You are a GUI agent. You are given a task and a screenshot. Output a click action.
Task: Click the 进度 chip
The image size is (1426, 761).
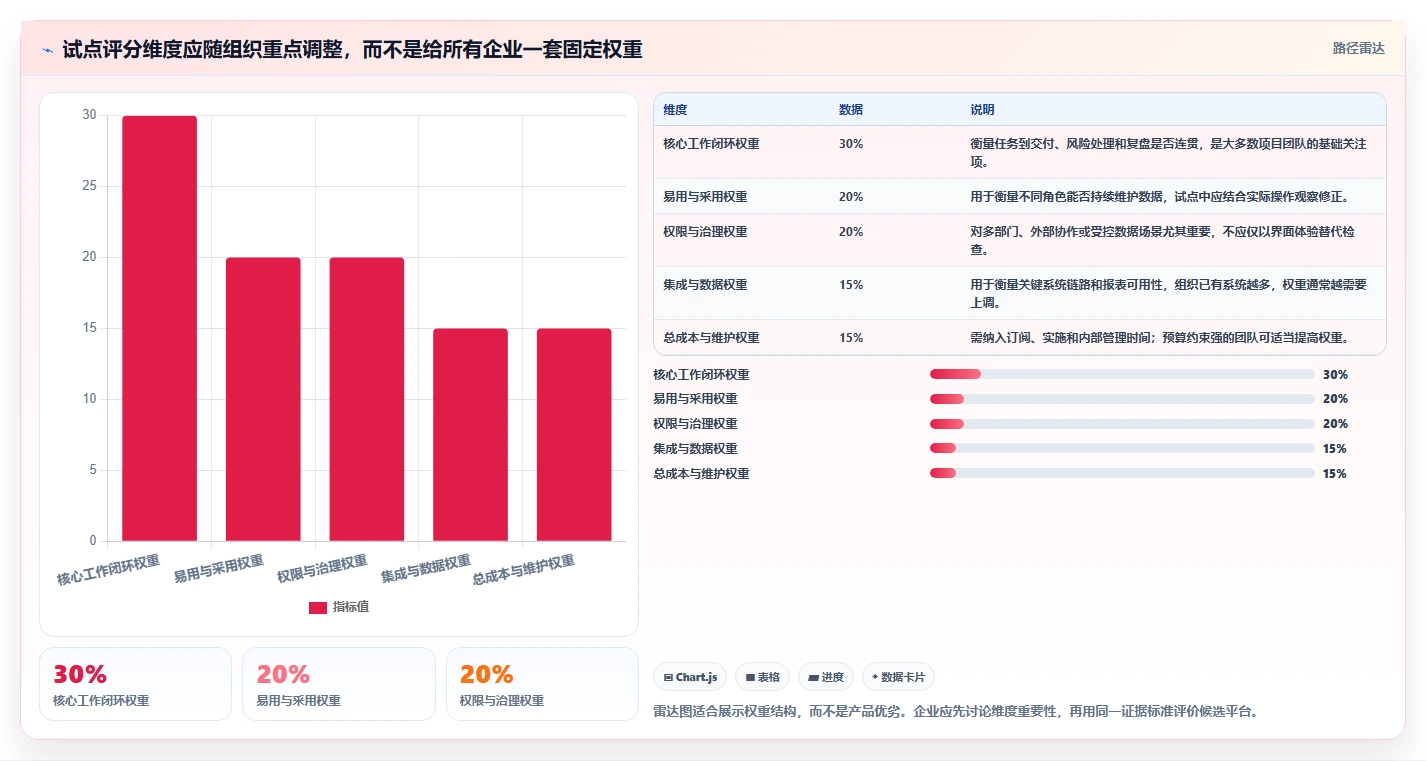pos(826,677)
